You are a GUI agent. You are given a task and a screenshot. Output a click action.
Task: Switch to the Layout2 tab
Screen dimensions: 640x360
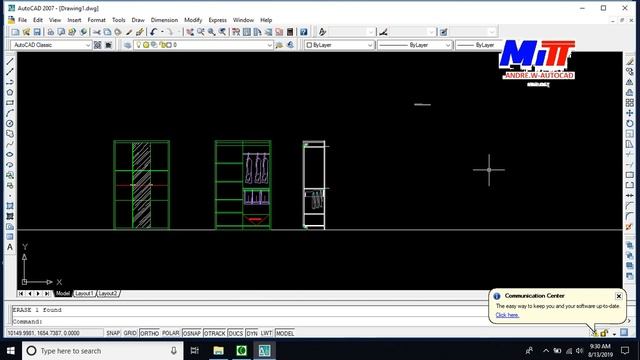pos(108,293)
